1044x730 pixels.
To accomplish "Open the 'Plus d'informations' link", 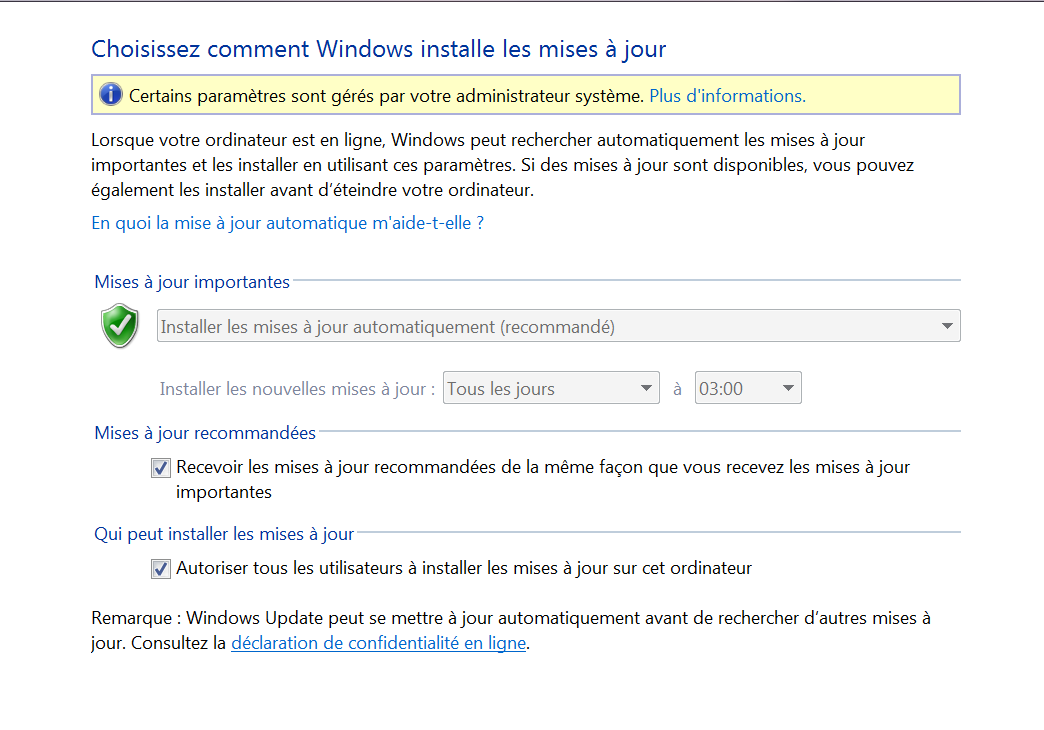I will pyautogui.click(x=727, y=96).
